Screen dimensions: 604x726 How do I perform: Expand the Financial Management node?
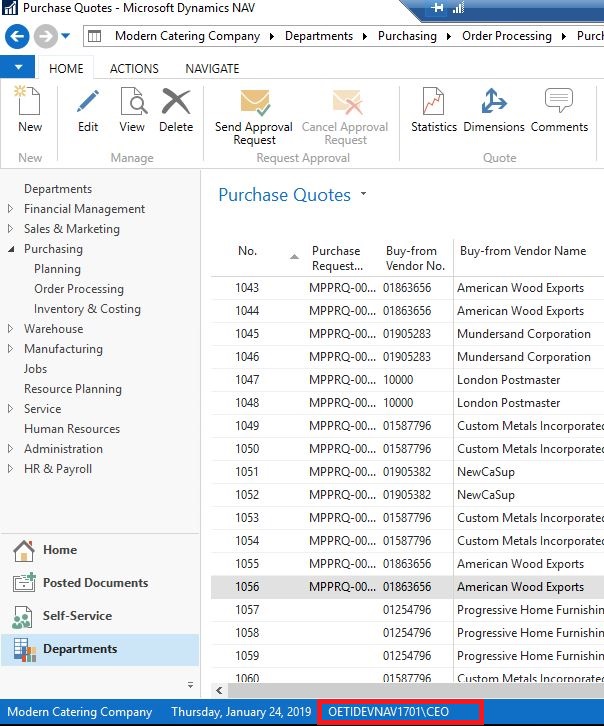(11, 209)
